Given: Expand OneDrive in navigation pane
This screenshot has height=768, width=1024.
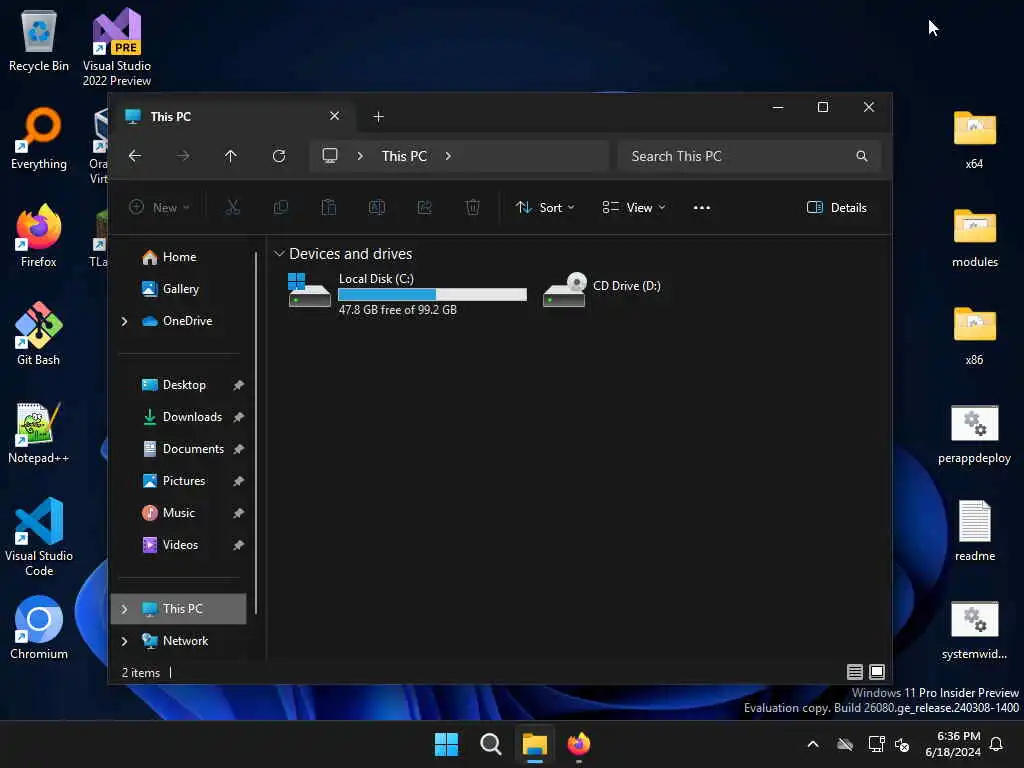Looking at the screenshot, I should point(124,321).
